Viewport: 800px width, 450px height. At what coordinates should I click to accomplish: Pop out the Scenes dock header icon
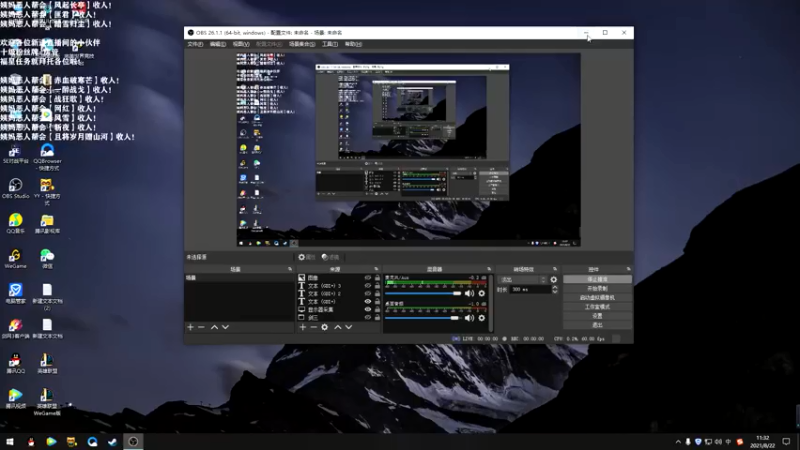[290, 269]
